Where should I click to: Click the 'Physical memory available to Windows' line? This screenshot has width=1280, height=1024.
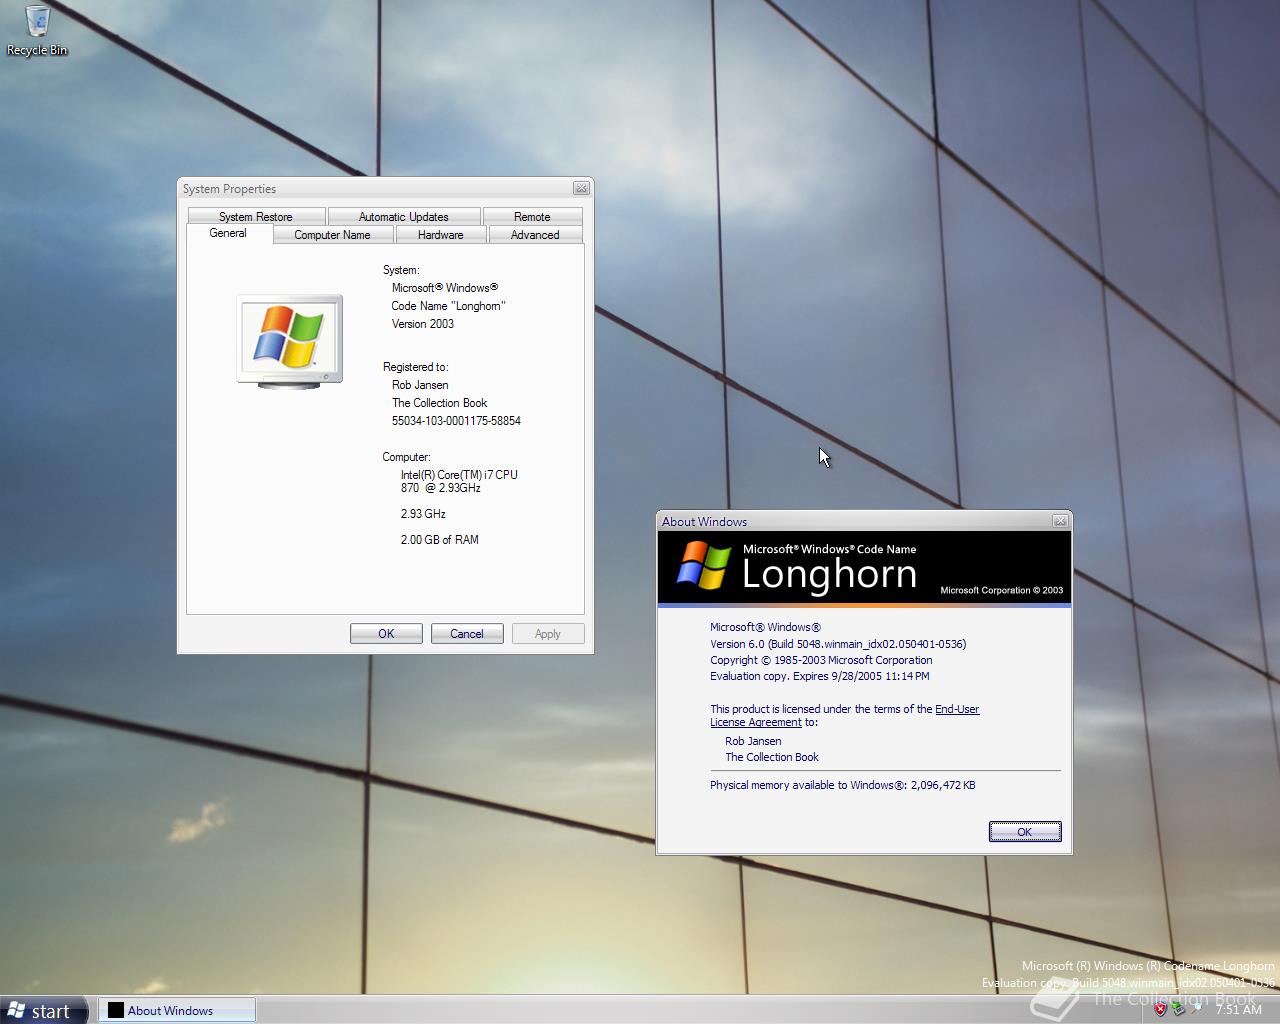pyautogui.click(x=843, y=785)
